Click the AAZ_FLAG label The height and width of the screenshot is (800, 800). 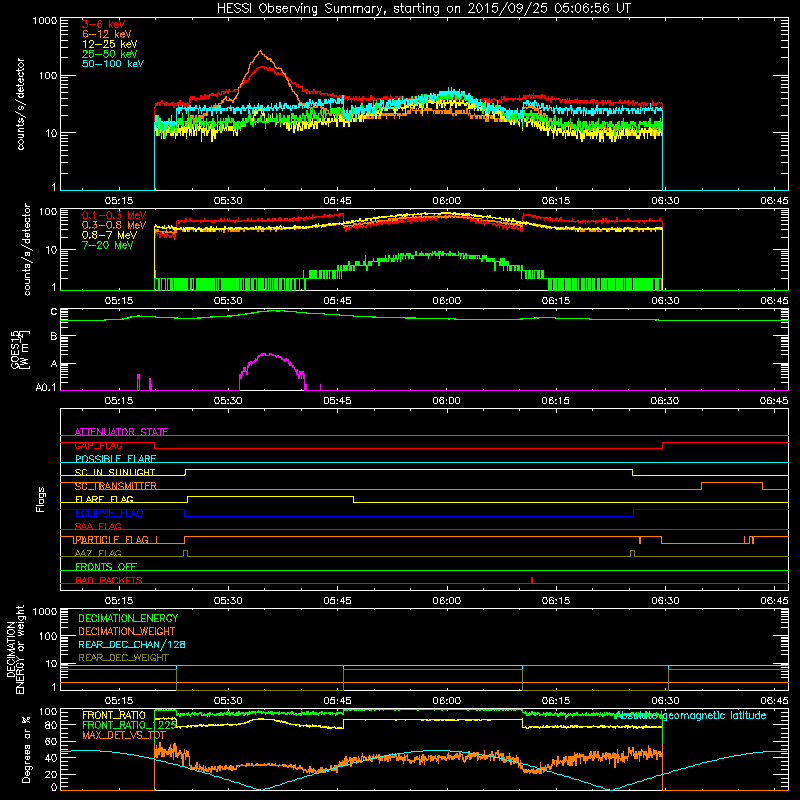click(98, 553)
